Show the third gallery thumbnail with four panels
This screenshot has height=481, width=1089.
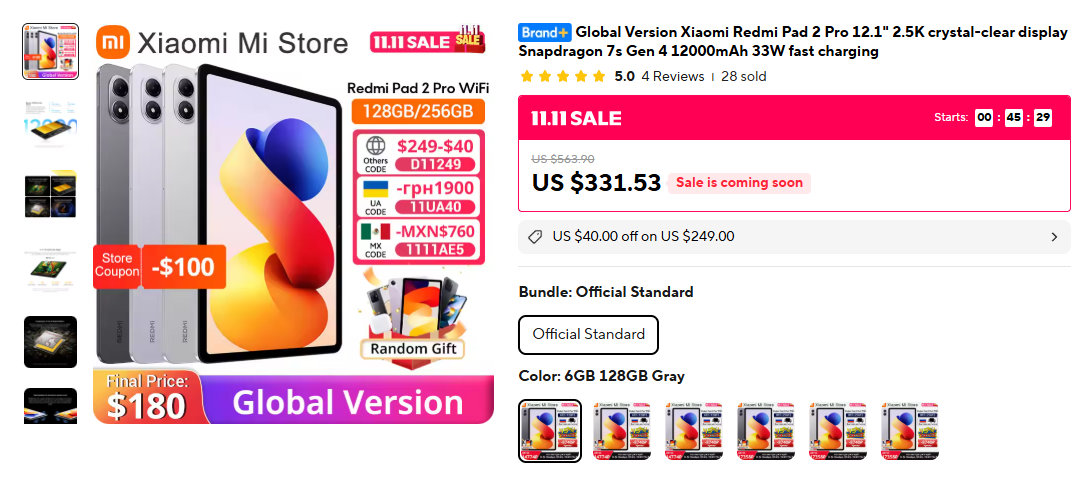[x=51, y=196]
